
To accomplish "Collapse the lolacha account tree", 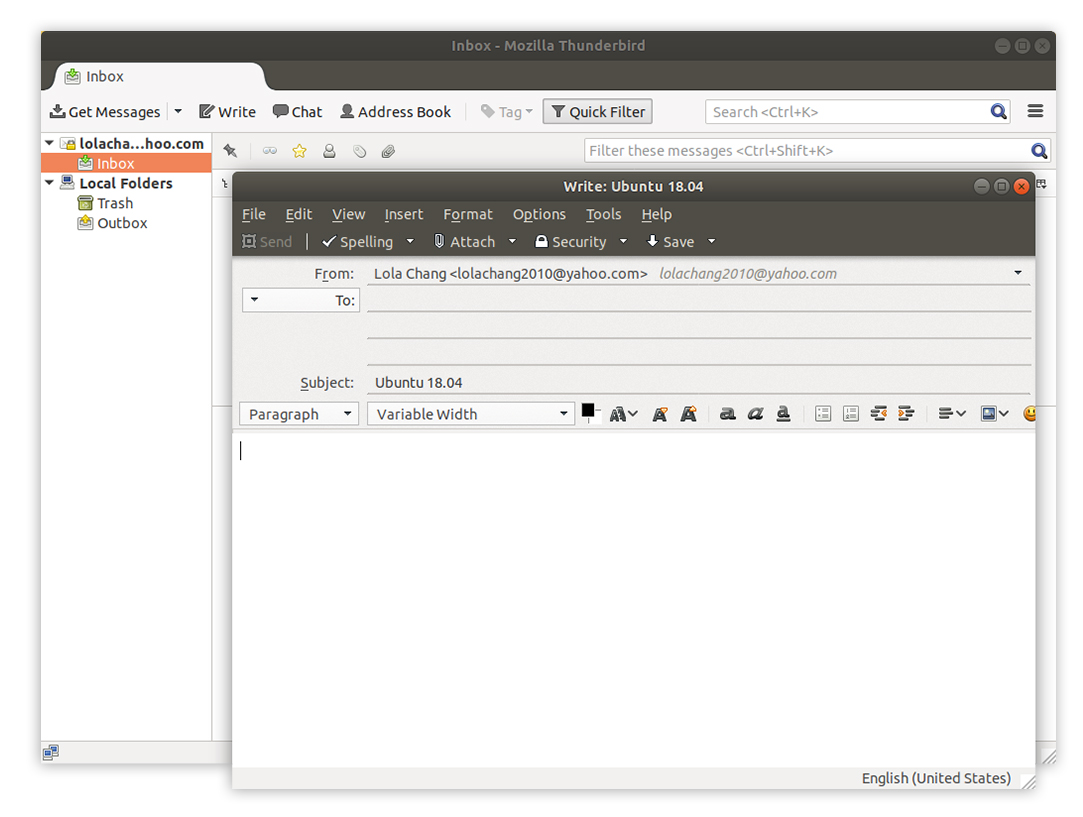I will coord(49,143).
